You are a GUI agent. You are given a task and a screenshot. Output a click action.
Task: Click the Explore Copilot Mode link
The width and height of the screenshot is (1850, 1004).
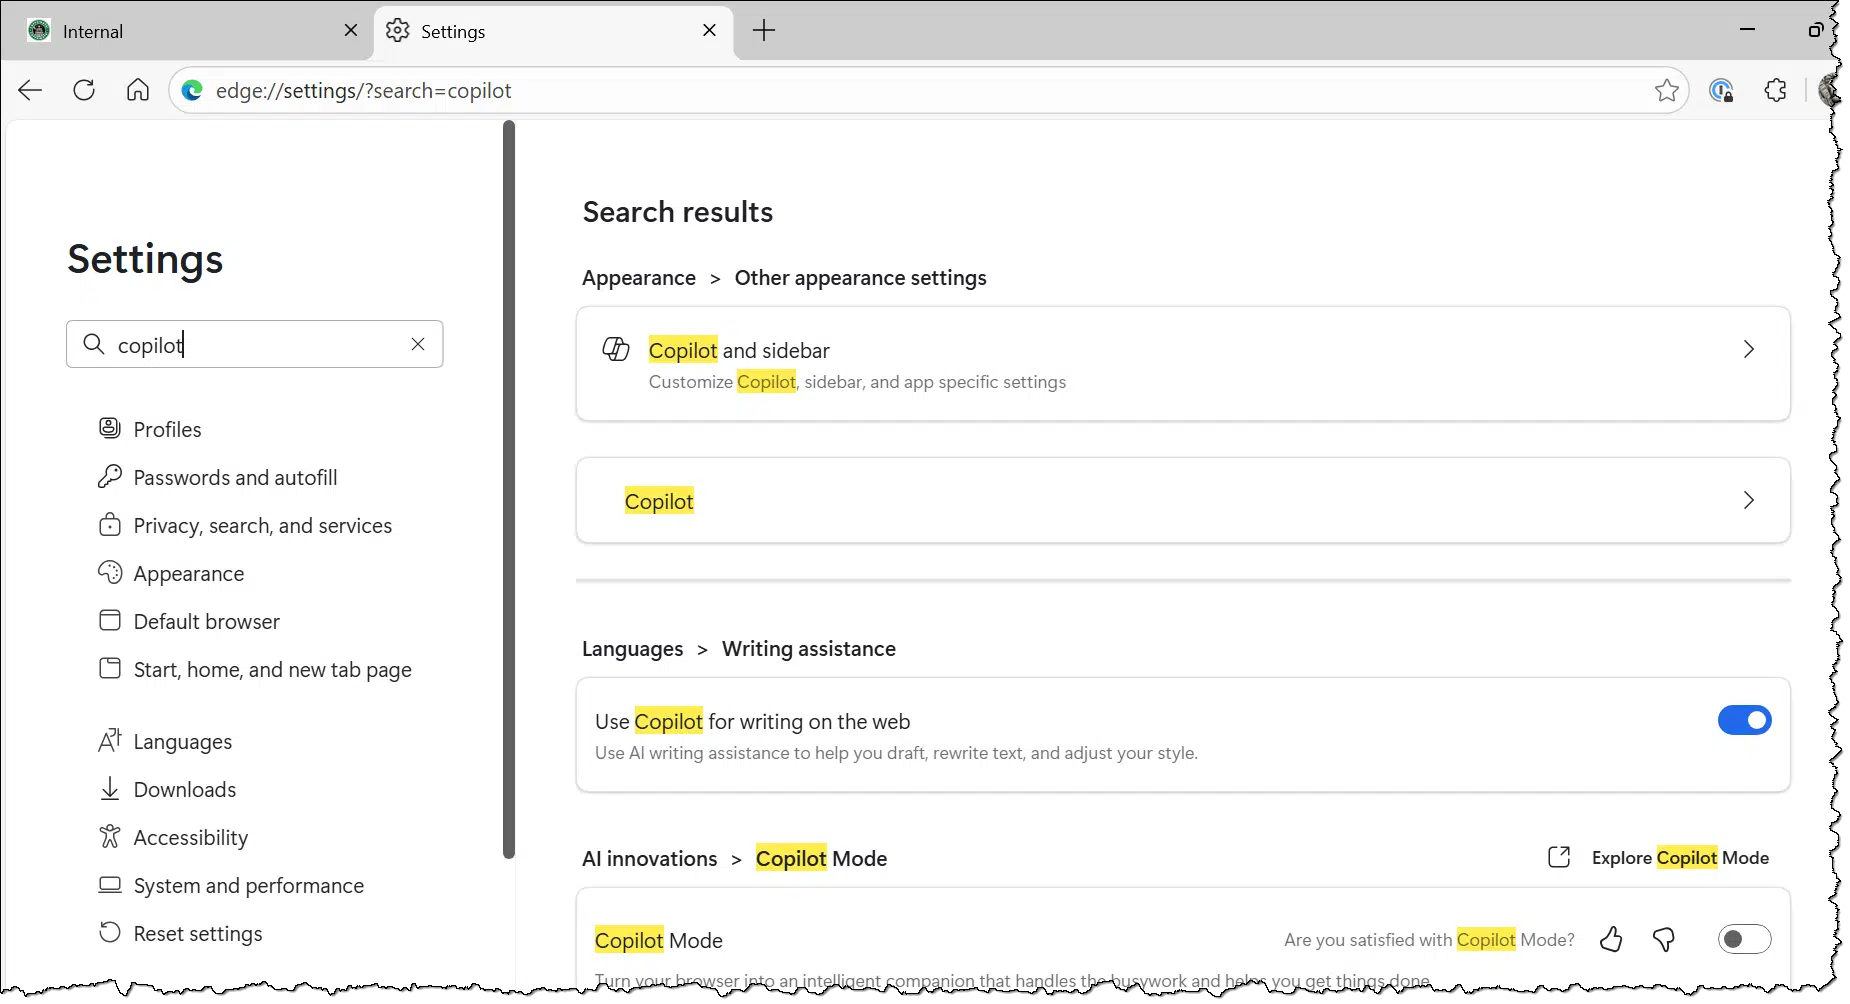(x=1679, y=858)
